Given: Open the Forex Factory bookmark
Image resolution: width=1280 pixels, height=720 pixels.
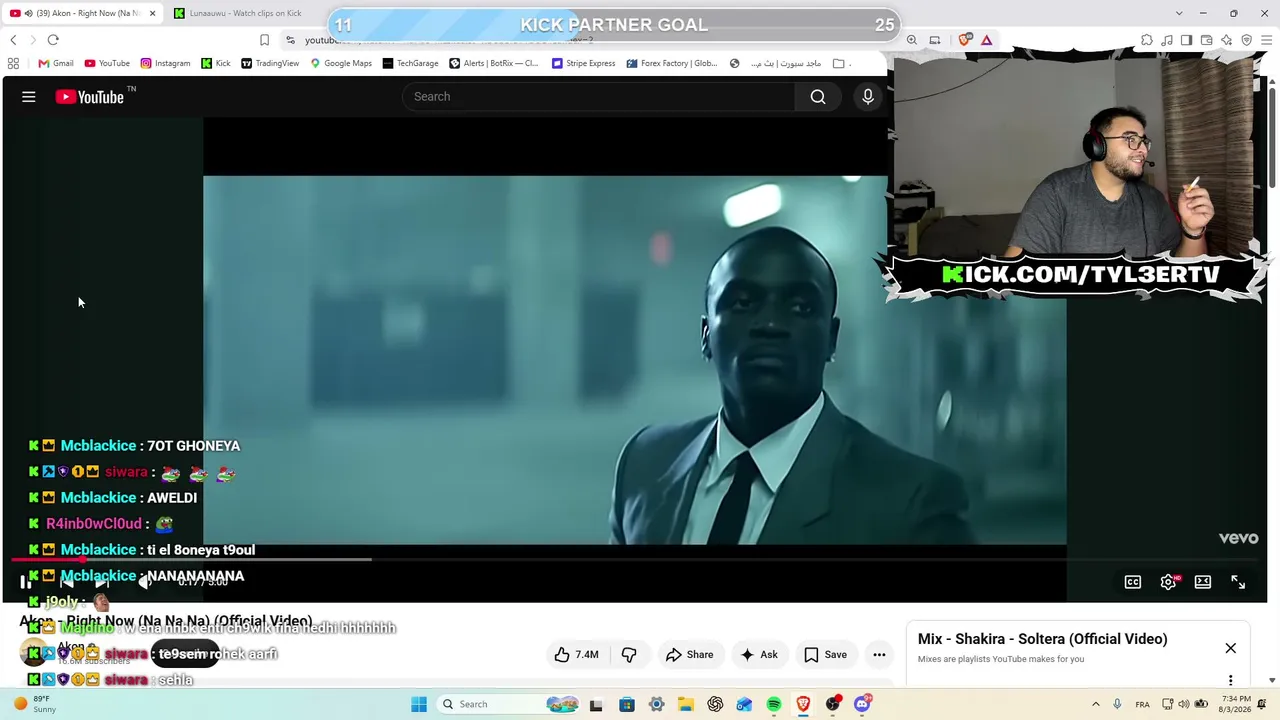Looking at the screenshot, I should 672,63.
